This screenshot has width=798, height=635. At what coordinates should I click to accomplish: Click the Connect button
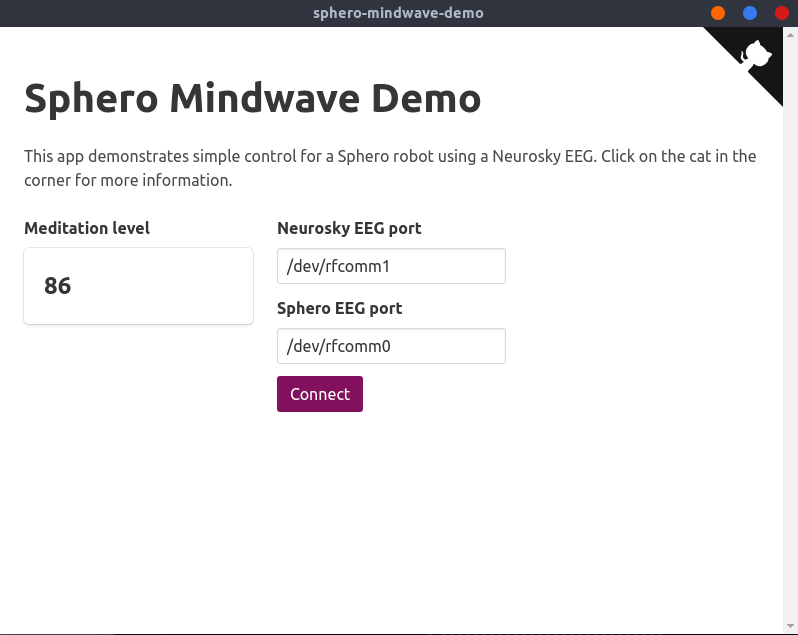pyautogui.click(x=320, y=394)
